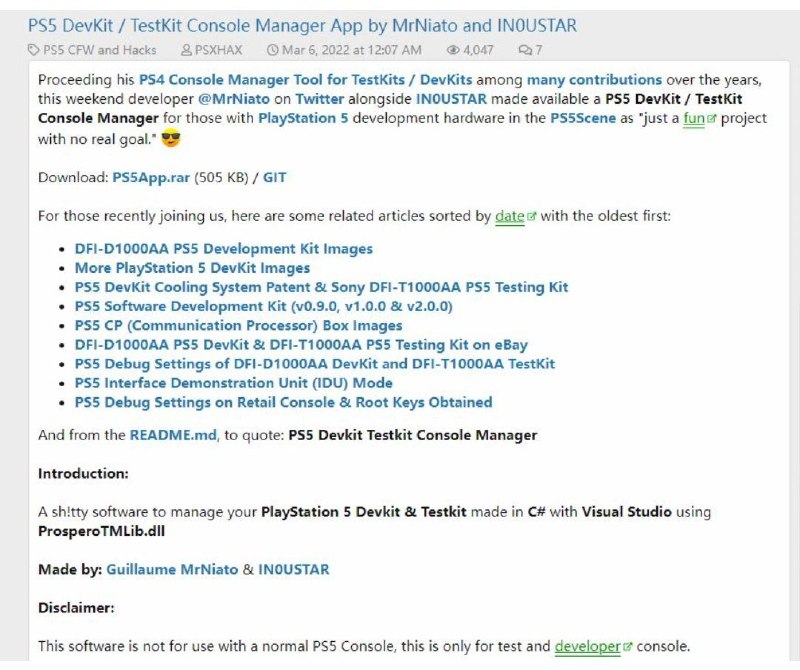Screen dimensions: 800x670
Task: Open PS5 CP (Communication Processor) Box Images article
Action: click(238, 326)
